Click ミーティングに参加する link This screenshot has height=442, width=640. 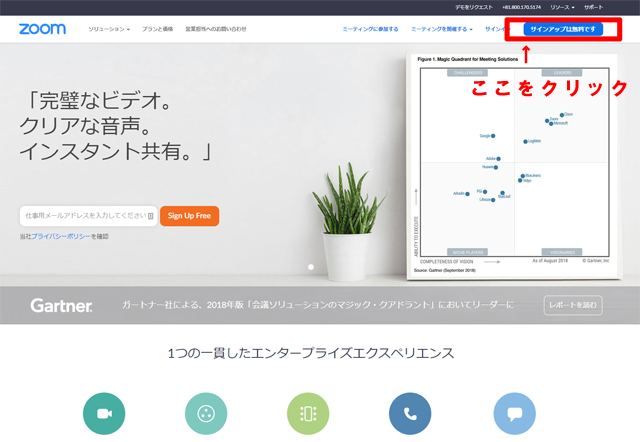click(370, 29)
